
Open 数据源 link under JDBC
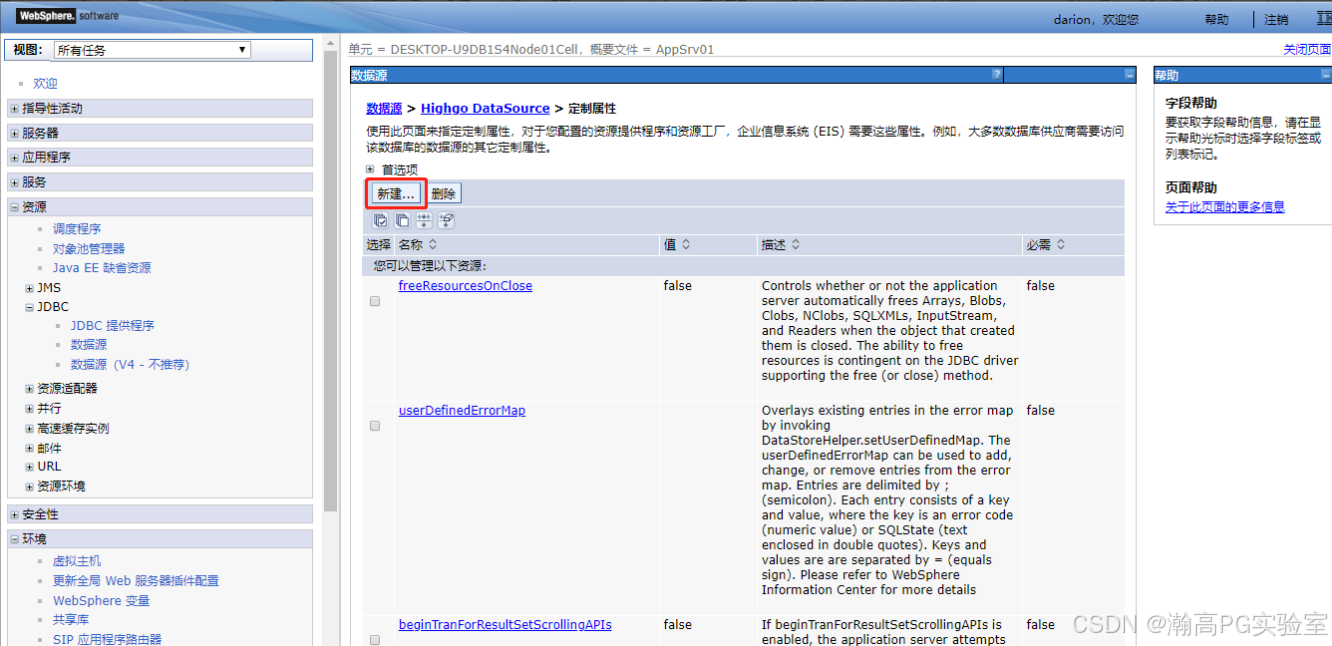[x=89, y=345]
